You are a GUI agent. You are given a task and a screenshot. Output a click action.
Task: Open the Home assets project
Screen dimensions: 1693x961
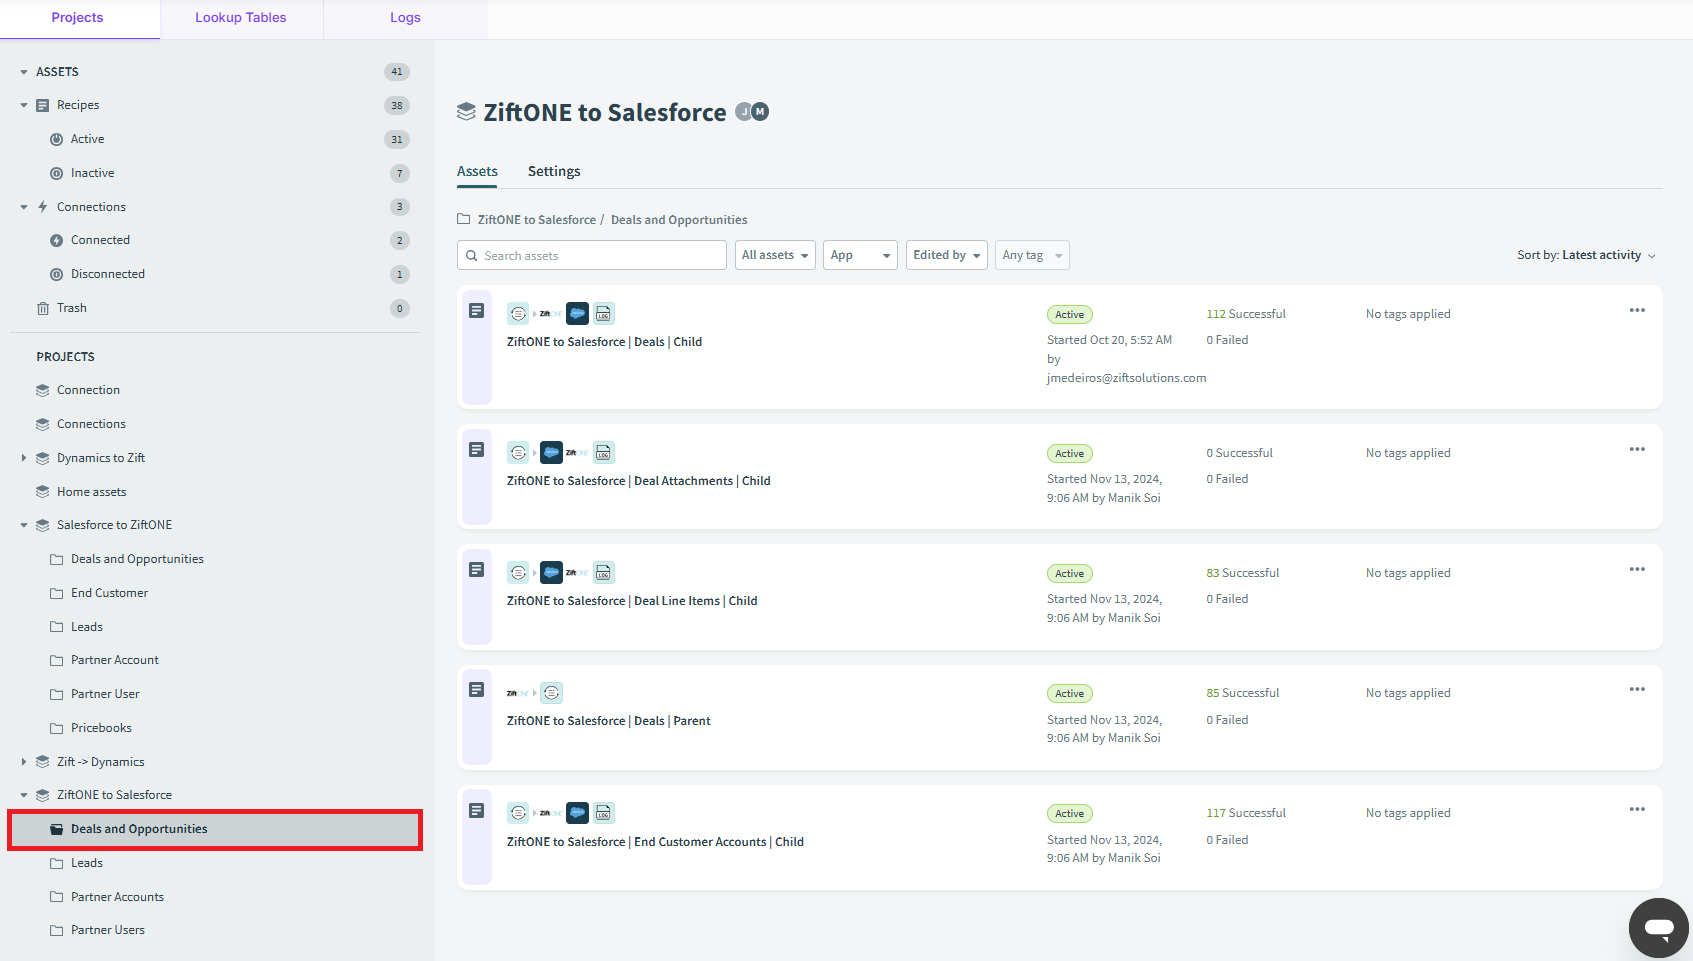tap(91, 492)
